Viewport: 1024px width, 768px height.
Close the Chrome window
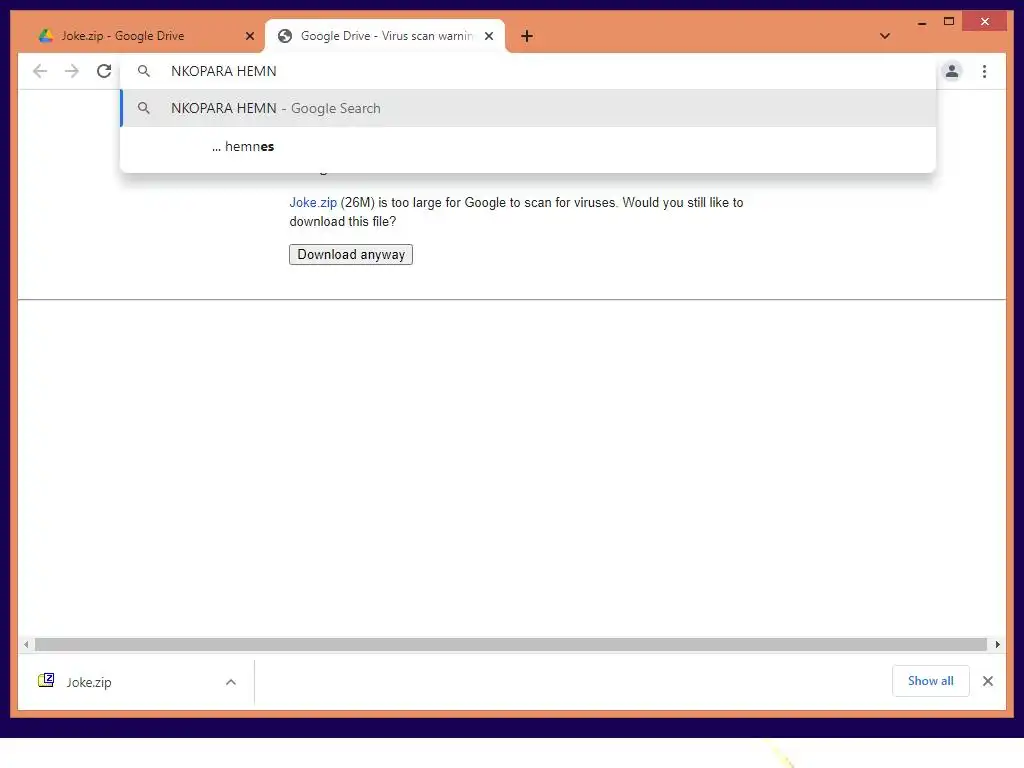(x=985, y=22)
